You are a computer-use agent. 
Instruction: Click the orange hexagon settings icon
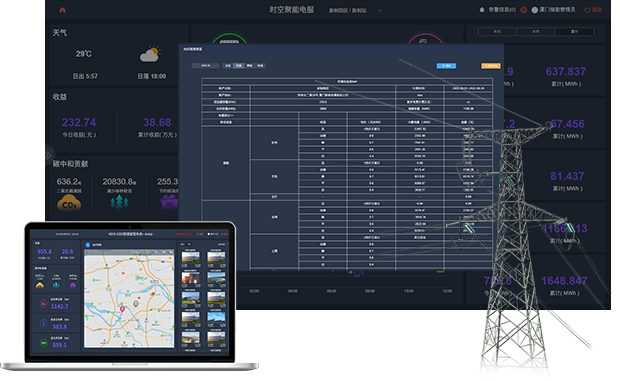524,10
